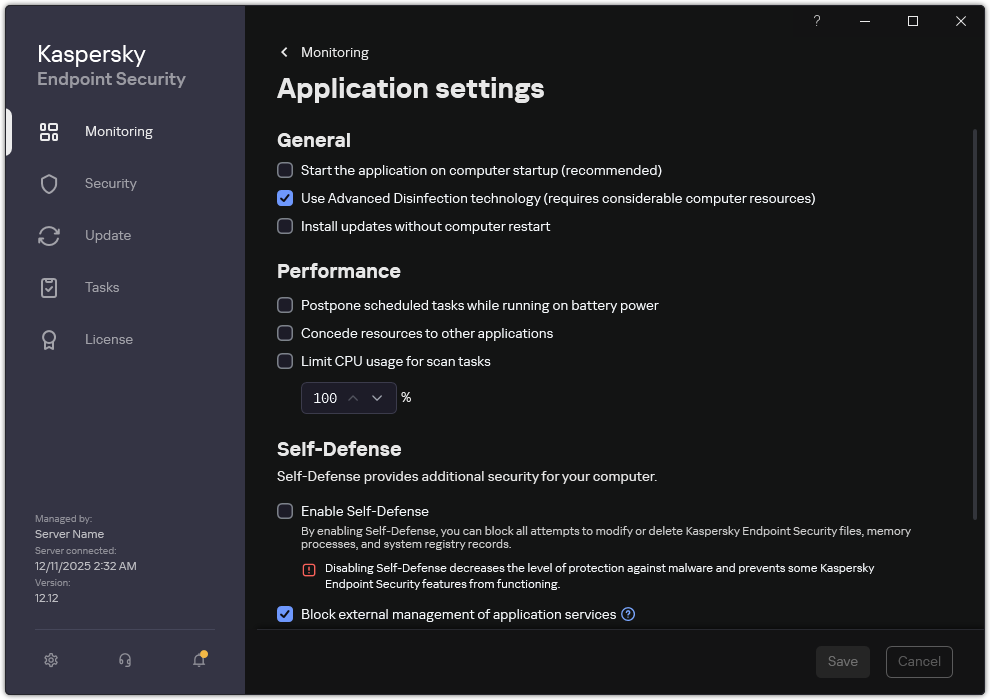Open application settings via gear icon
The height and width of the screenshot is (700, 990).
pyautogui.click(x=50, y=660)
